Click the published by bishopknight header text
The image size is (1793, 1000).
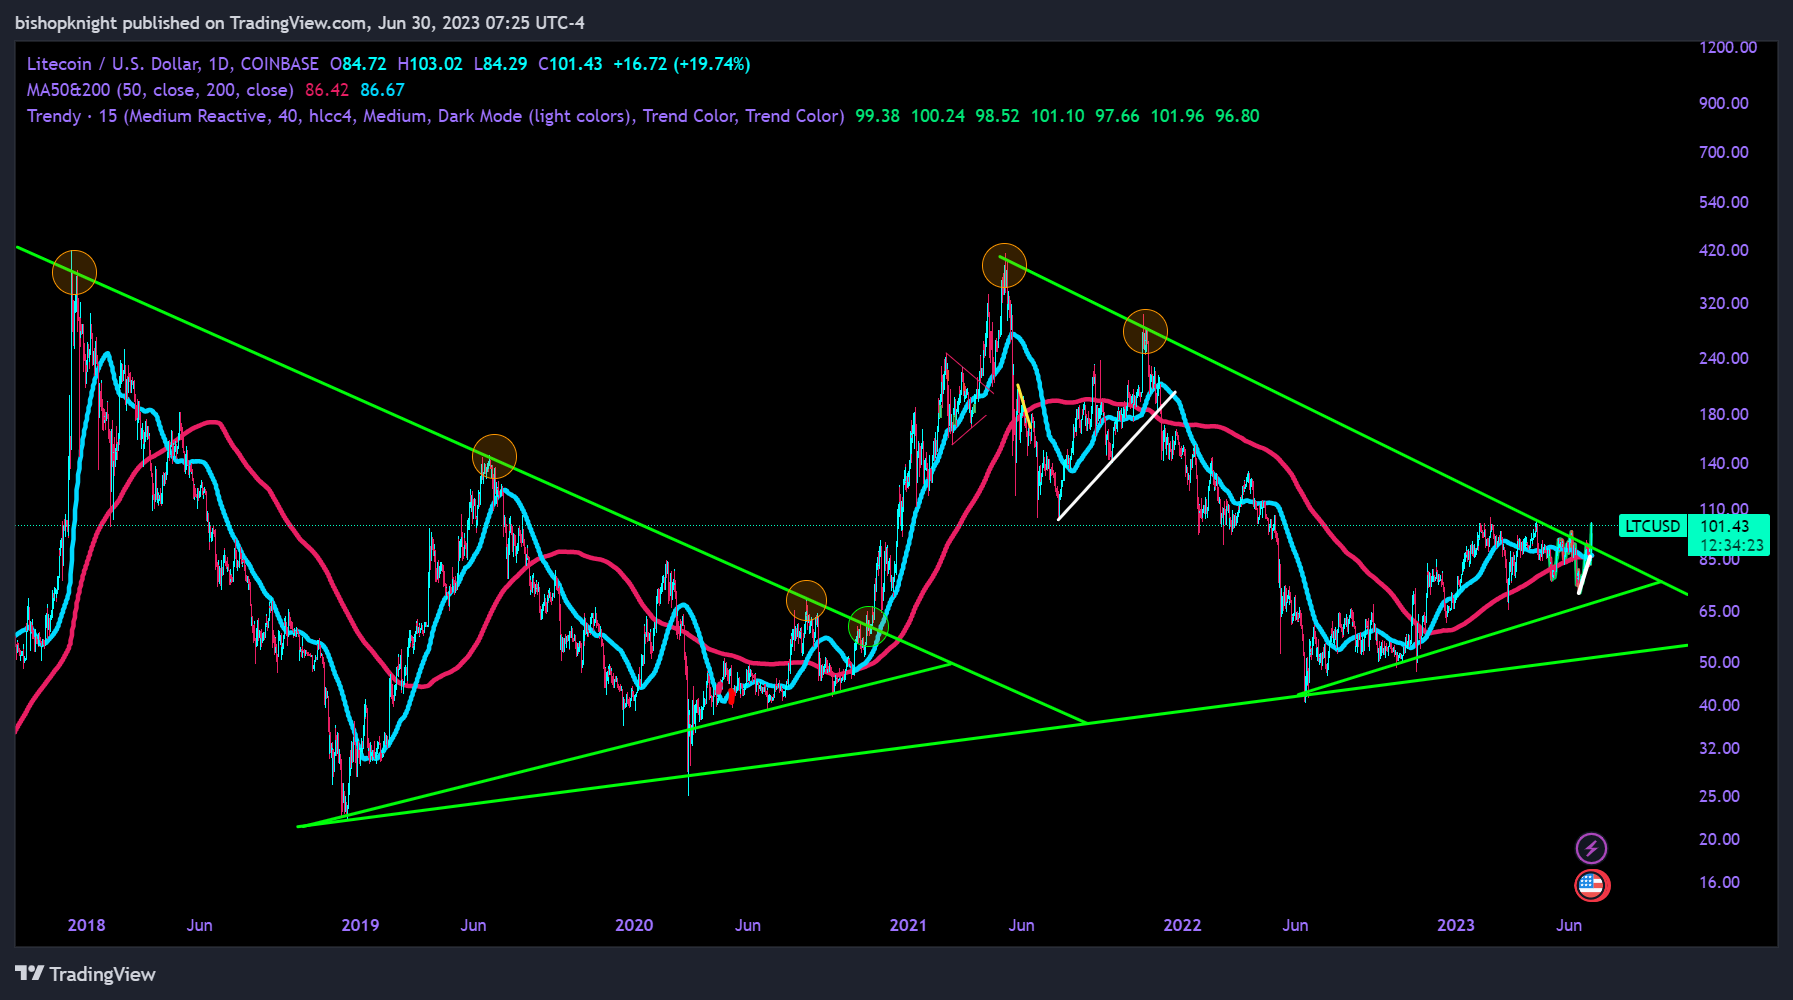click(x=300, y=22)
